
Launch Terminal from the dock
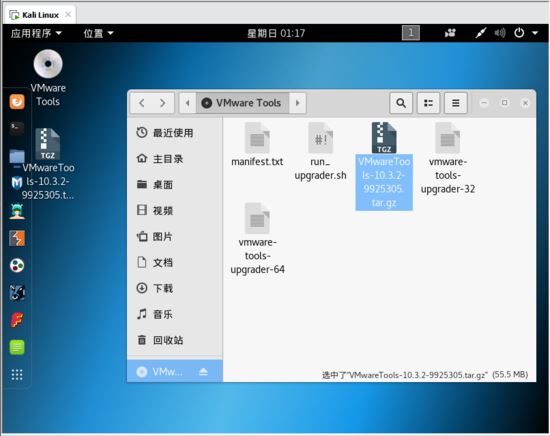click(17, 128)
